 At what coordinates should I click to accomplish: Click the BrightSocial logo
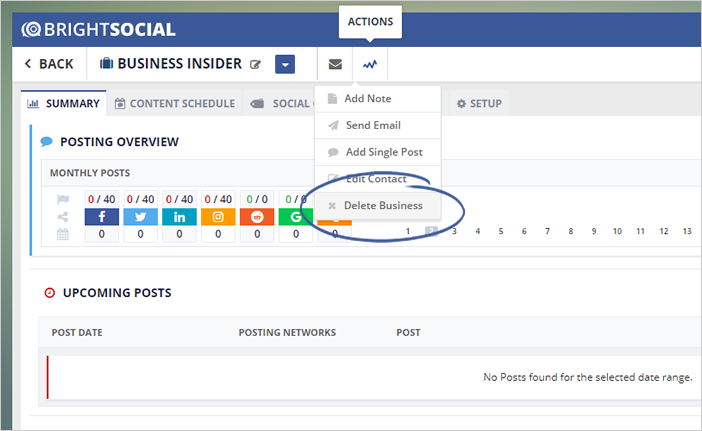[98, 29]
